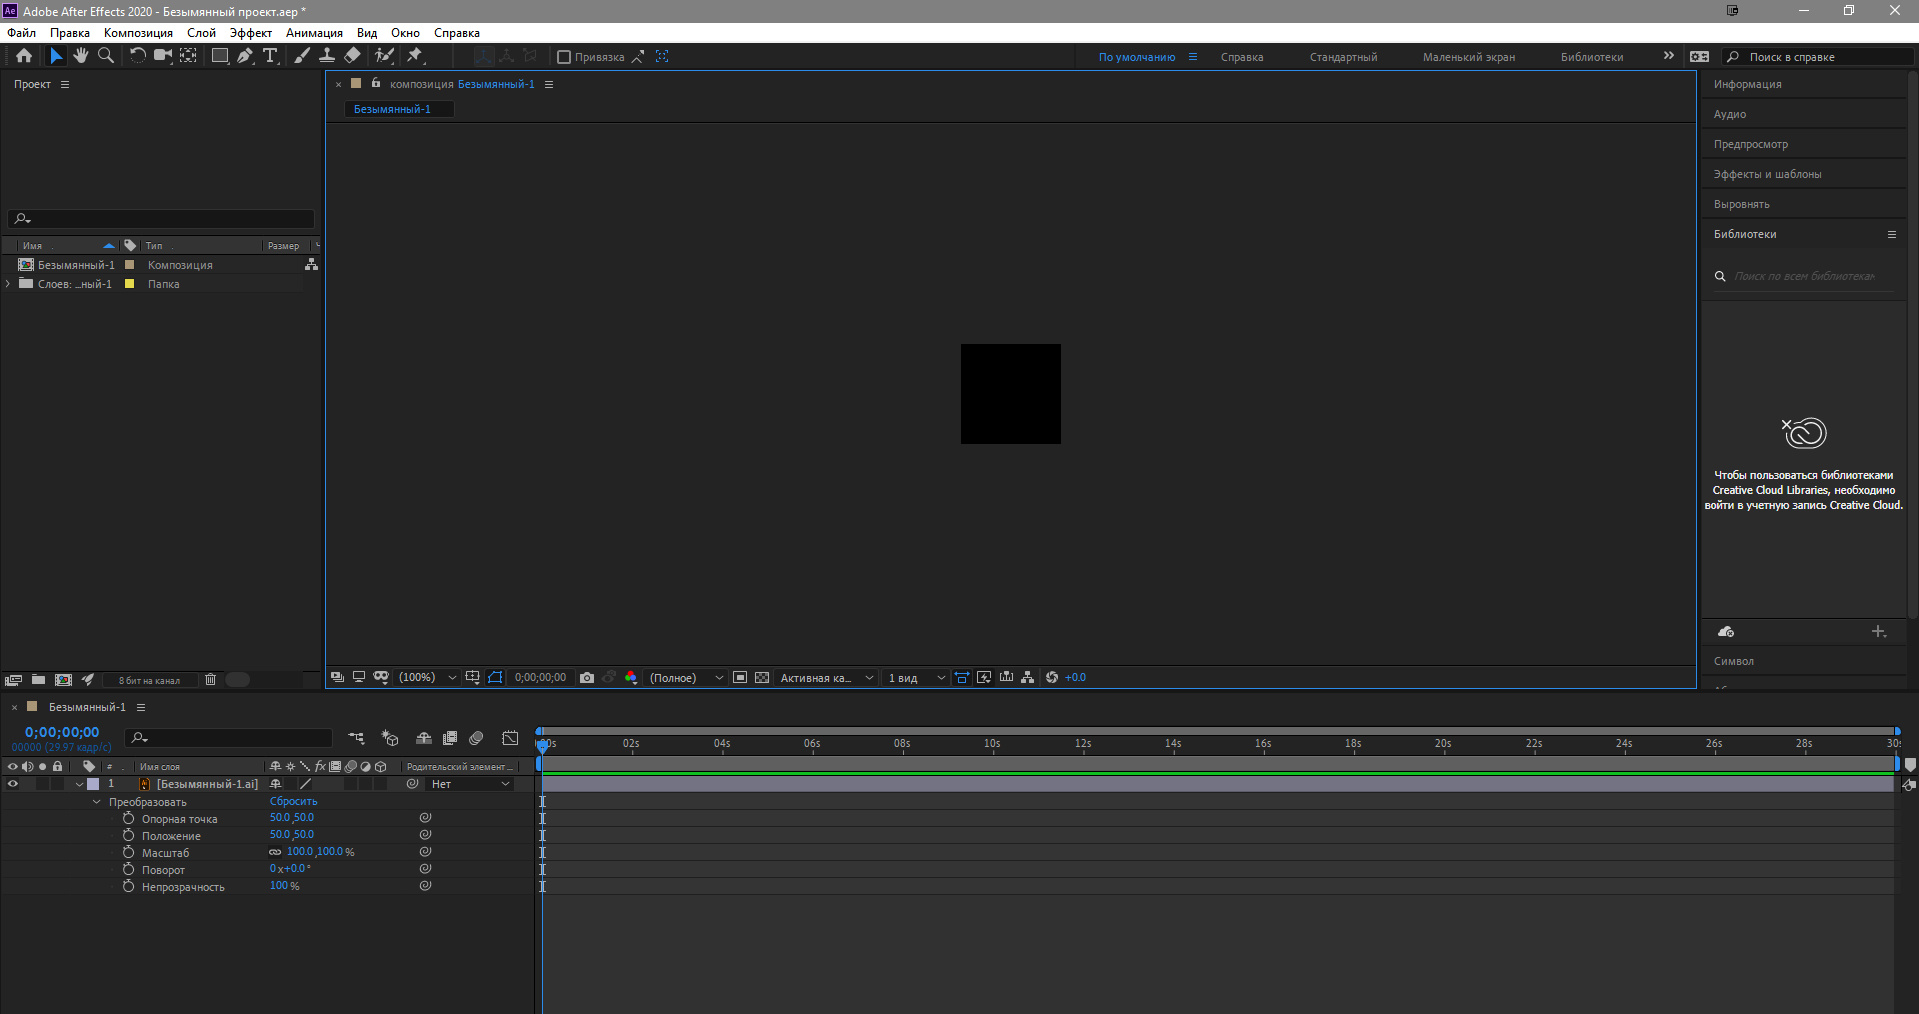The width and height of the screenshot is (1919, 1014).
Task: Select the Clone Stamp tool
Action: point(327,56)
